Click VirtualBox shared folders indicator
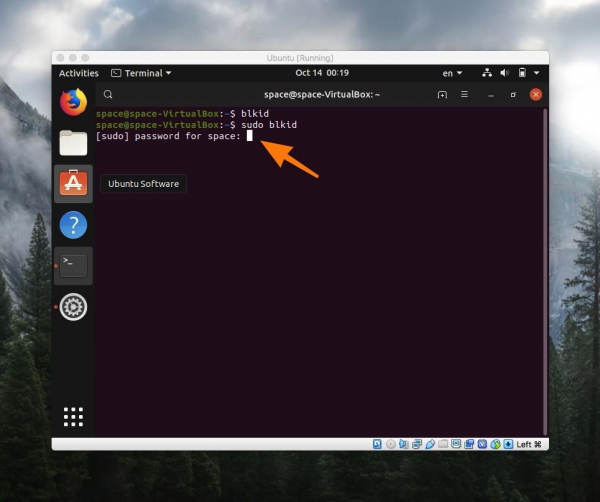The image size is (600, 502). (443, 444)
